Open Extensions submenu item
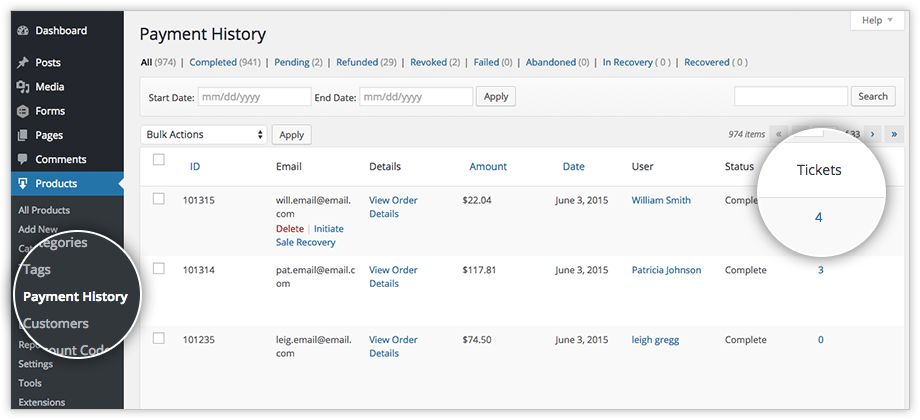This screenshot has height=420, width=920. pyautogui.click(x=42, y=402)
